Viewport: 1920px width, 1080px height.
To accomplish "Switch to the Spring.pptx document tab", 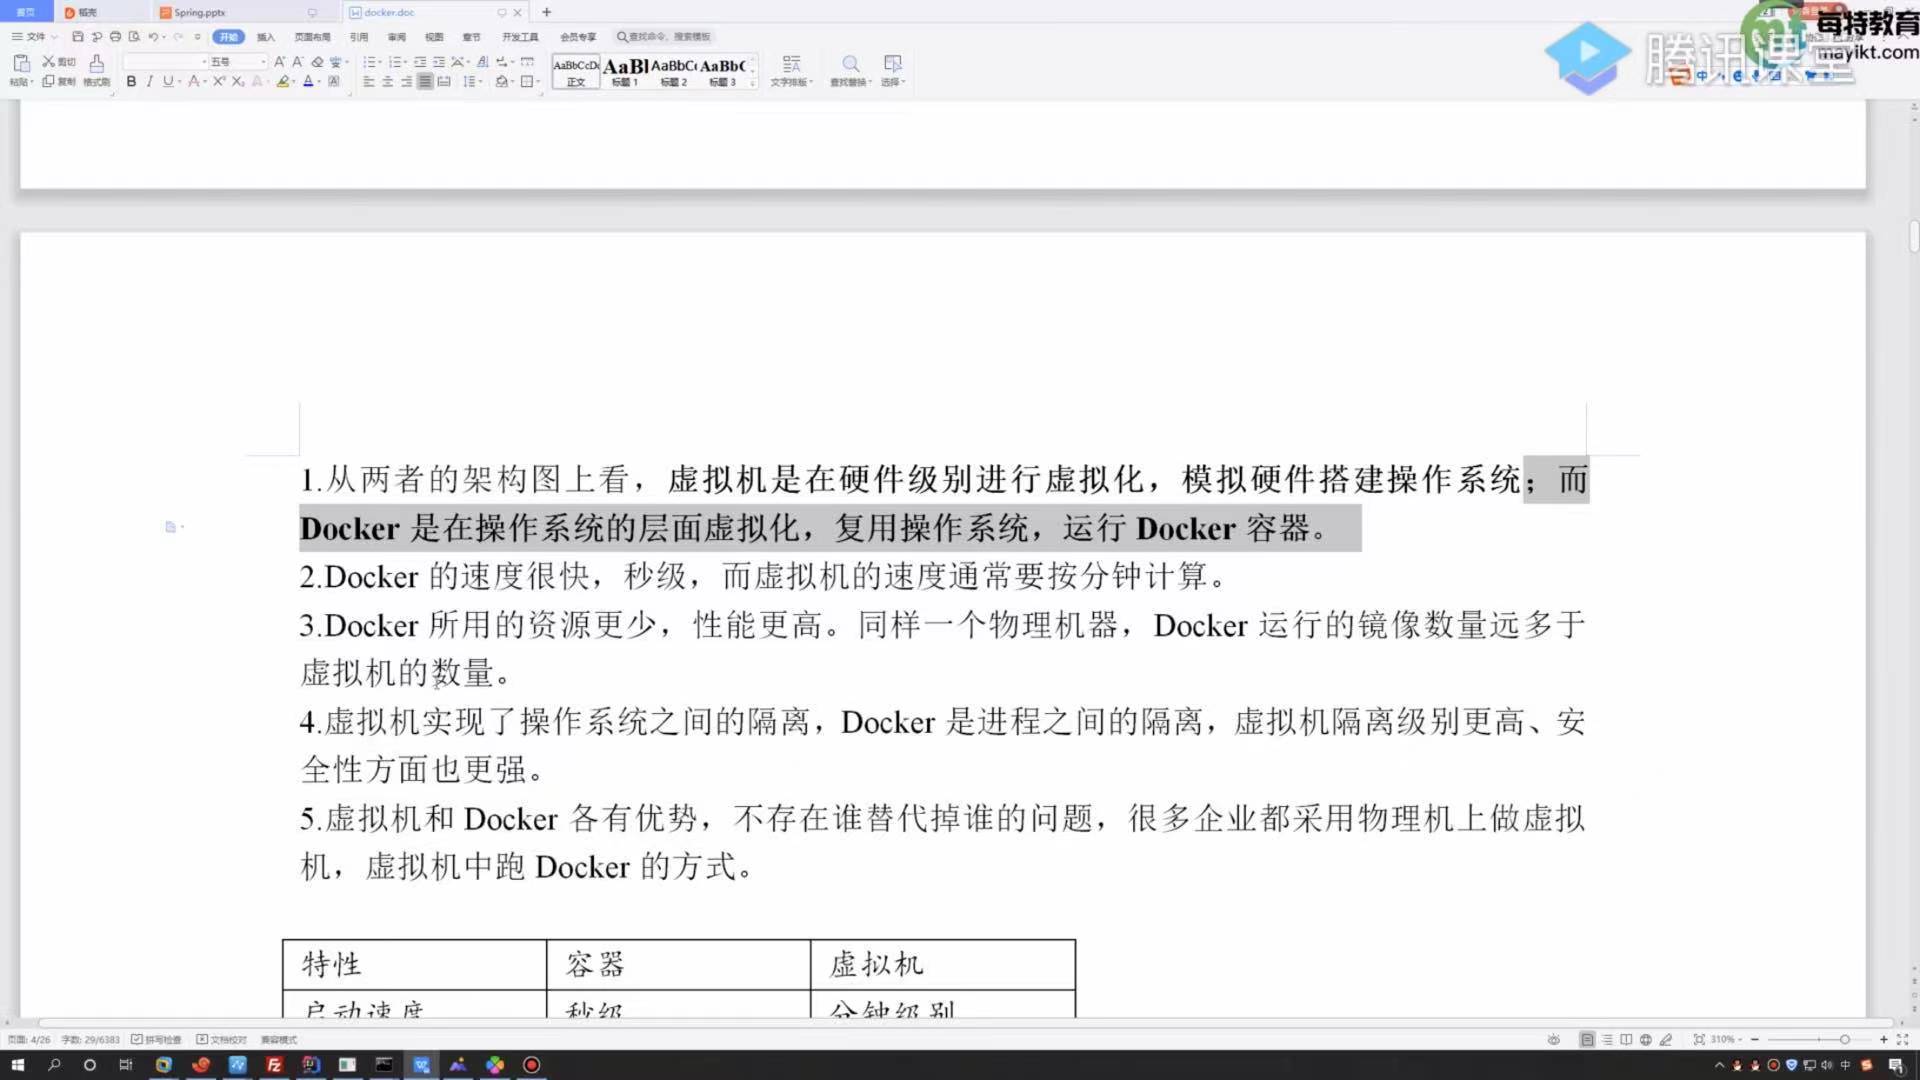I will (x=200, y=13).
